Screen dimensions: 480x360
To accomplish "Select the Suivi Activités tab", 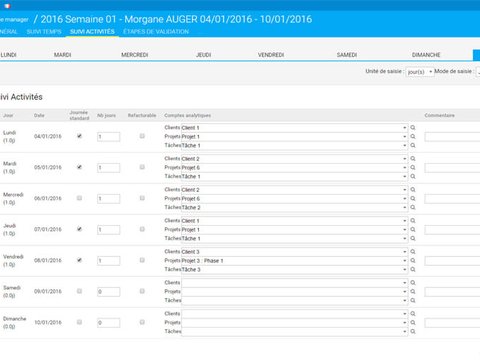I will click(92, 32).
